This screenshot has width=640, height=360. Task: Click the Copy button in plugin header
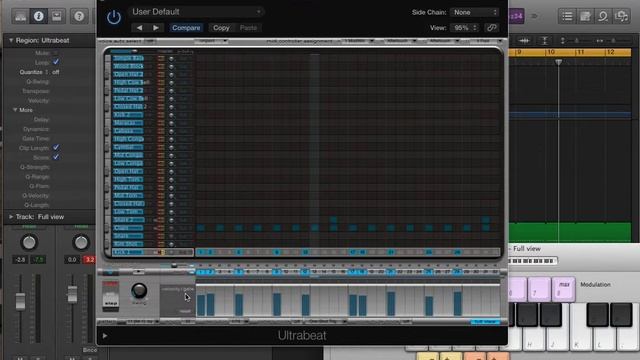click(221, 28)
